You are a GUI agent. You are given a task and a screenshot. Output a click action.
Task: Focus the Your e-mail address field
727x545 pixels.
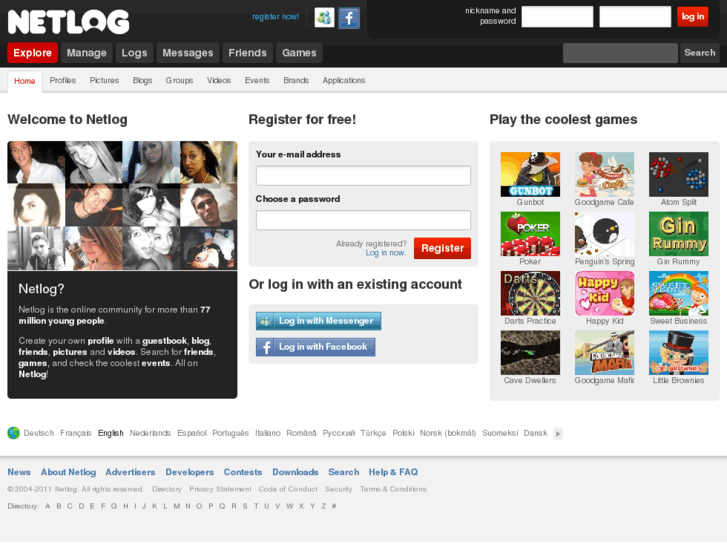[364, 176]
